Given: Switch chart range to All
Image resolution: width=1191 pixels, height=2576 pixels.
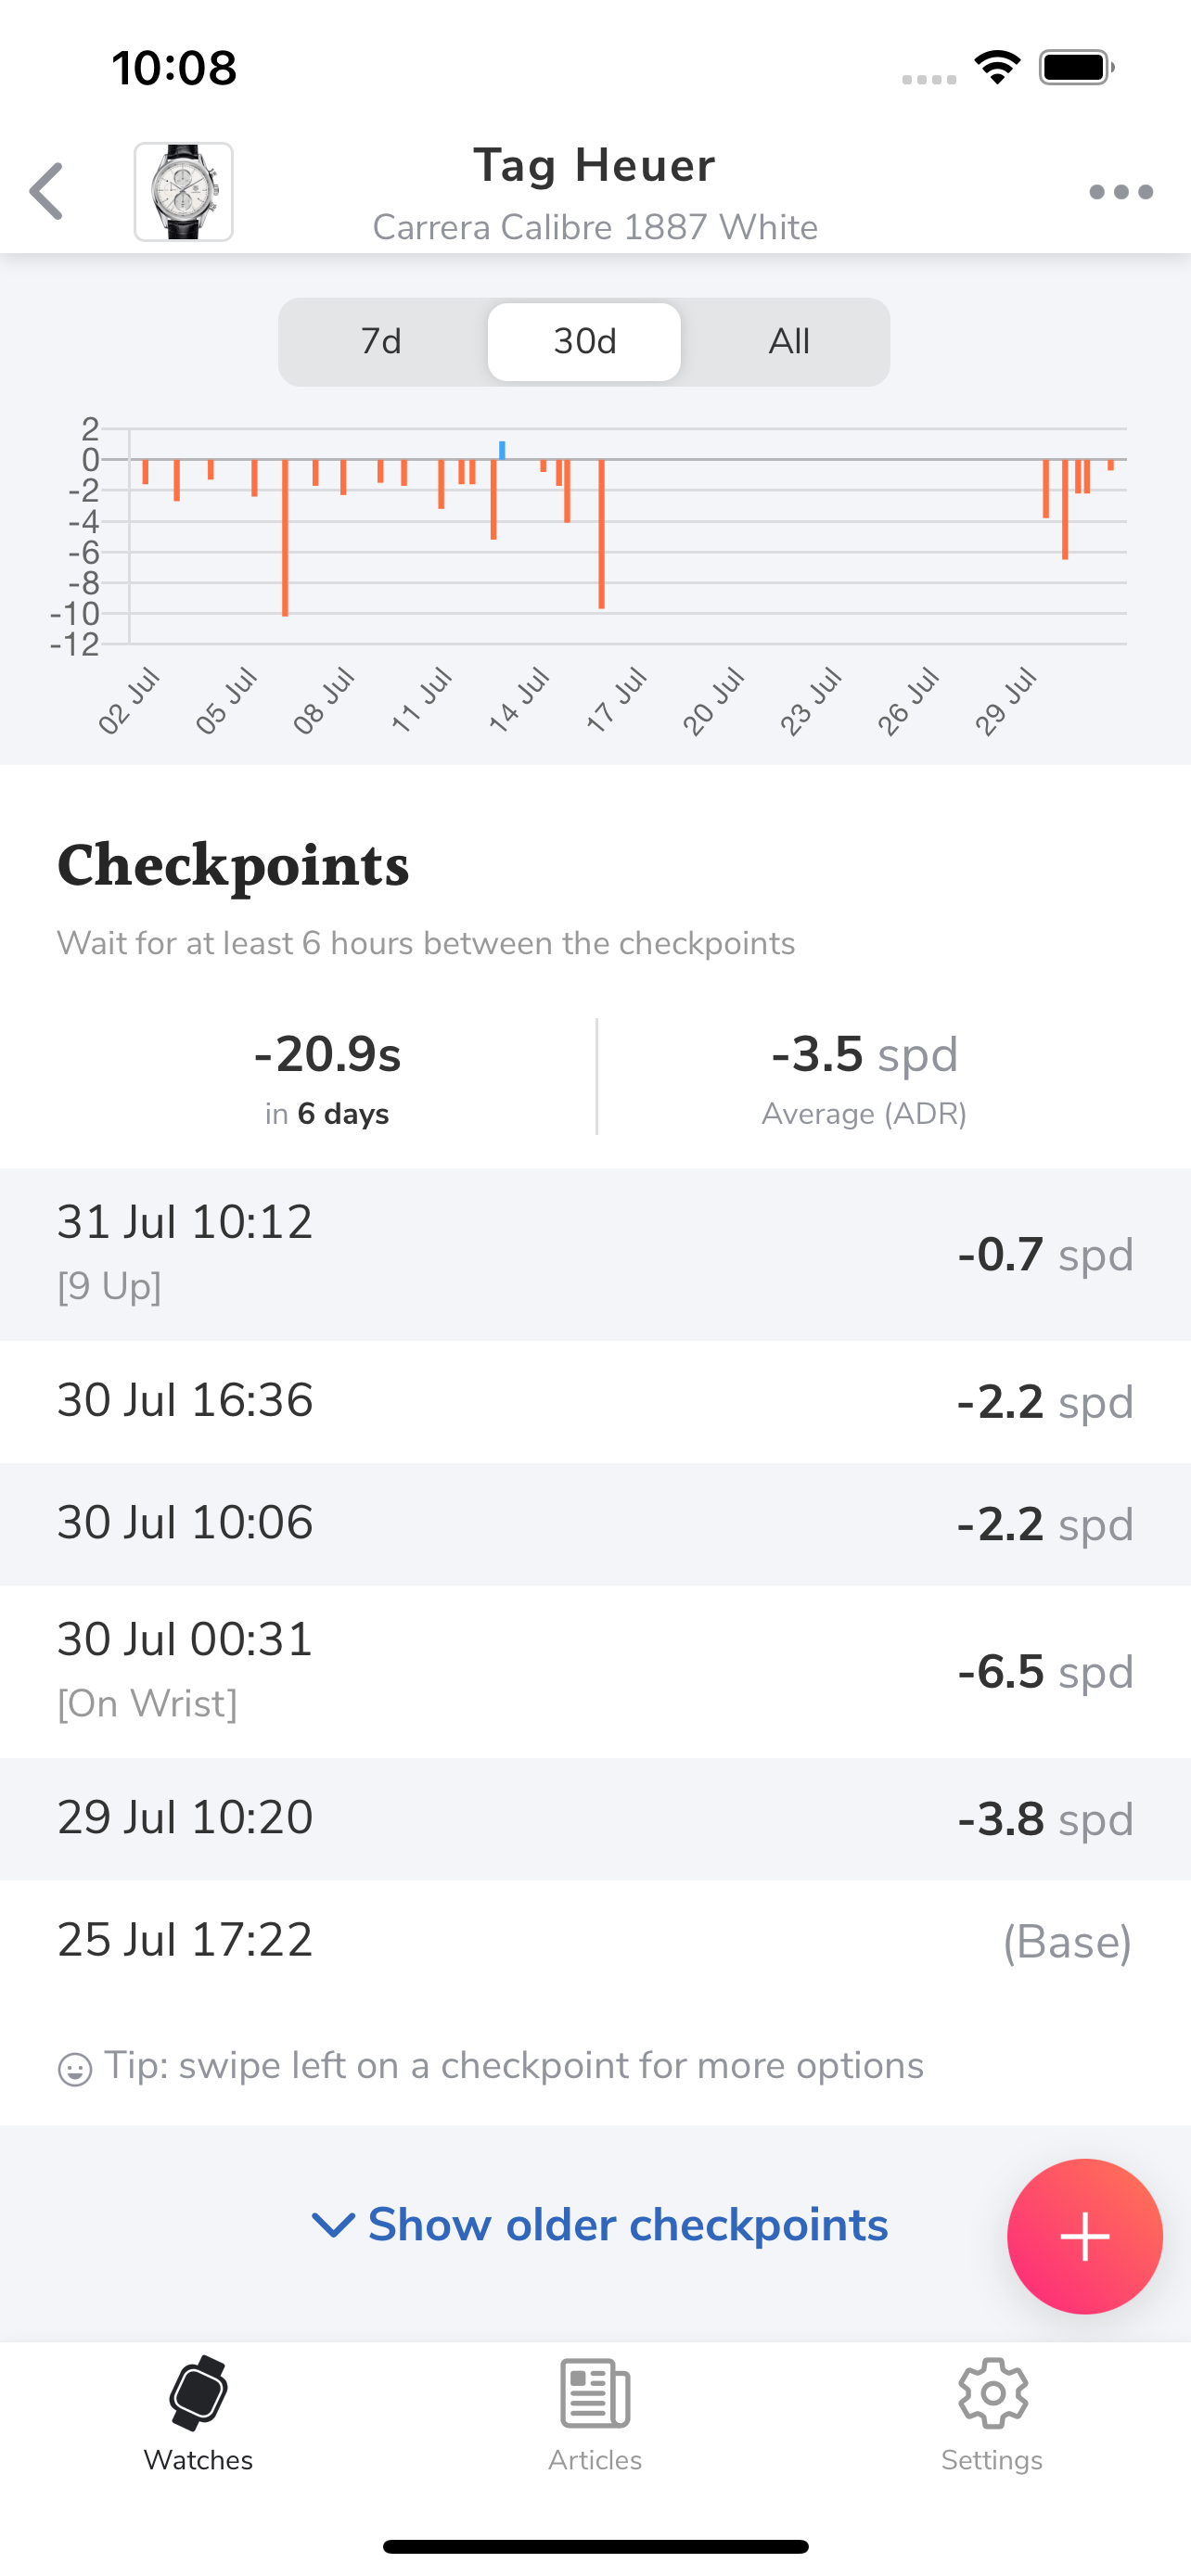Looking at the screenshot, I should pyautogui.click(x=788, y=342).
